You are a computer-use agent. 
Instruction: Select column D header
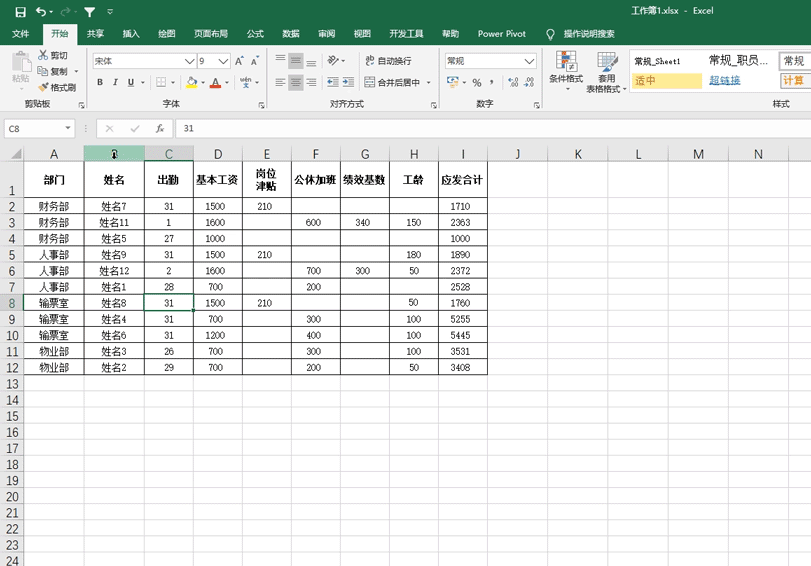click(218, 154)
